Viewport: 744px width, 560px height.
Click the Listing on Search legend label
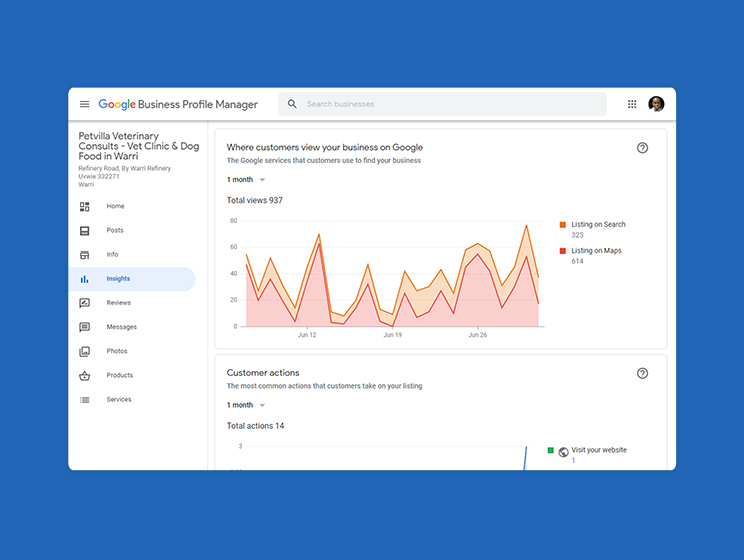pos(598,224)
